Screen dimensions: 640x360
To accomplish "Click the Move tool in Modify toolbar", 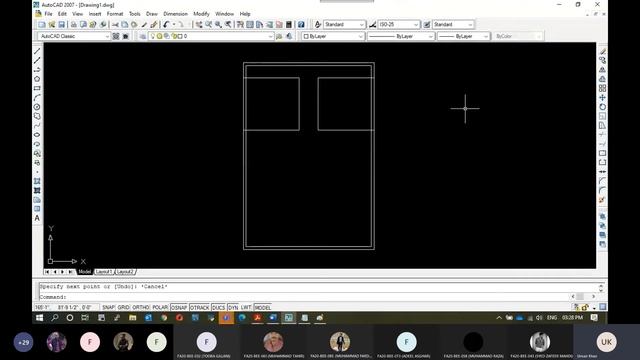I will tap(602, 98).
